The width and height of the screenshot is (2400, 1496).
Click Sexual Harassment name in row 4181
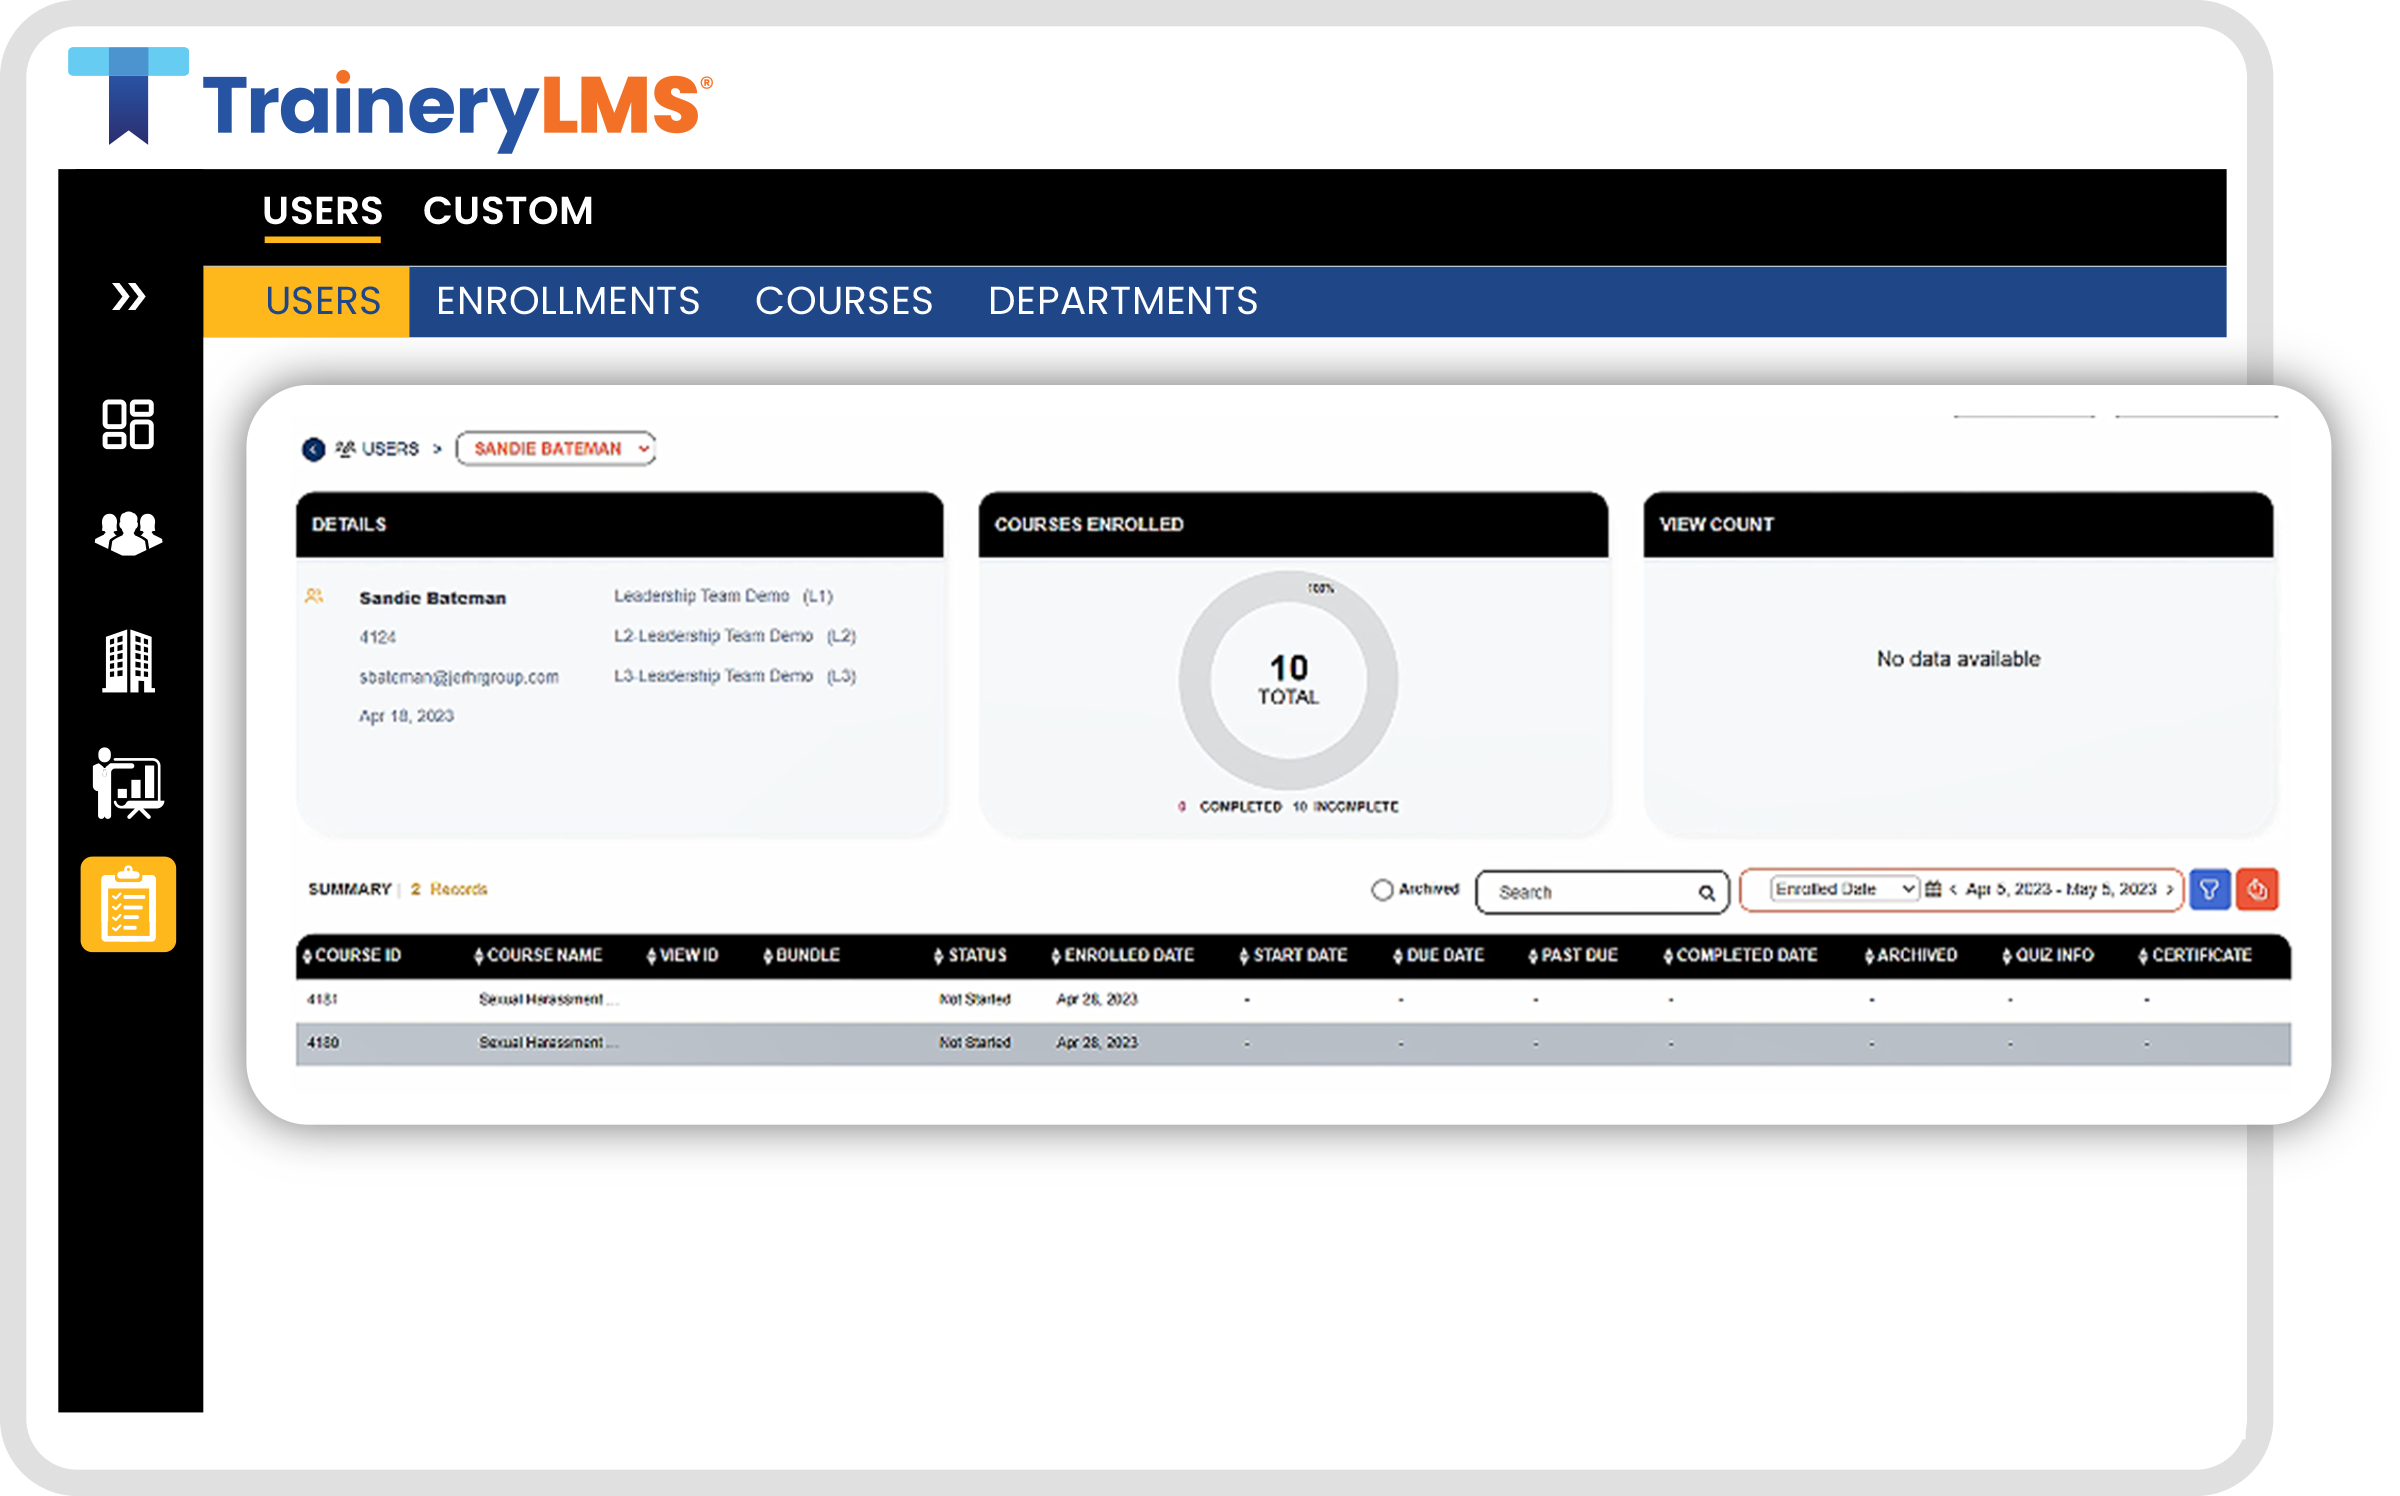(548, 999)
